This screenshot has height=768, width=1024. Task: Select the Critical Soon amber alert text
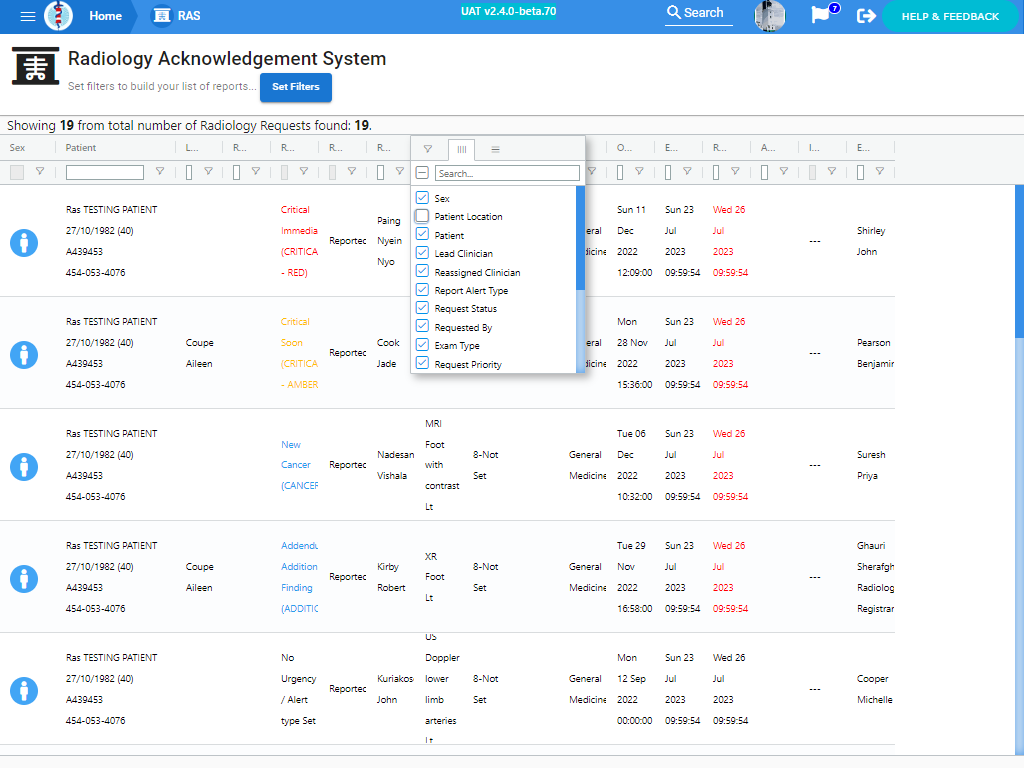tap(299, 353)
